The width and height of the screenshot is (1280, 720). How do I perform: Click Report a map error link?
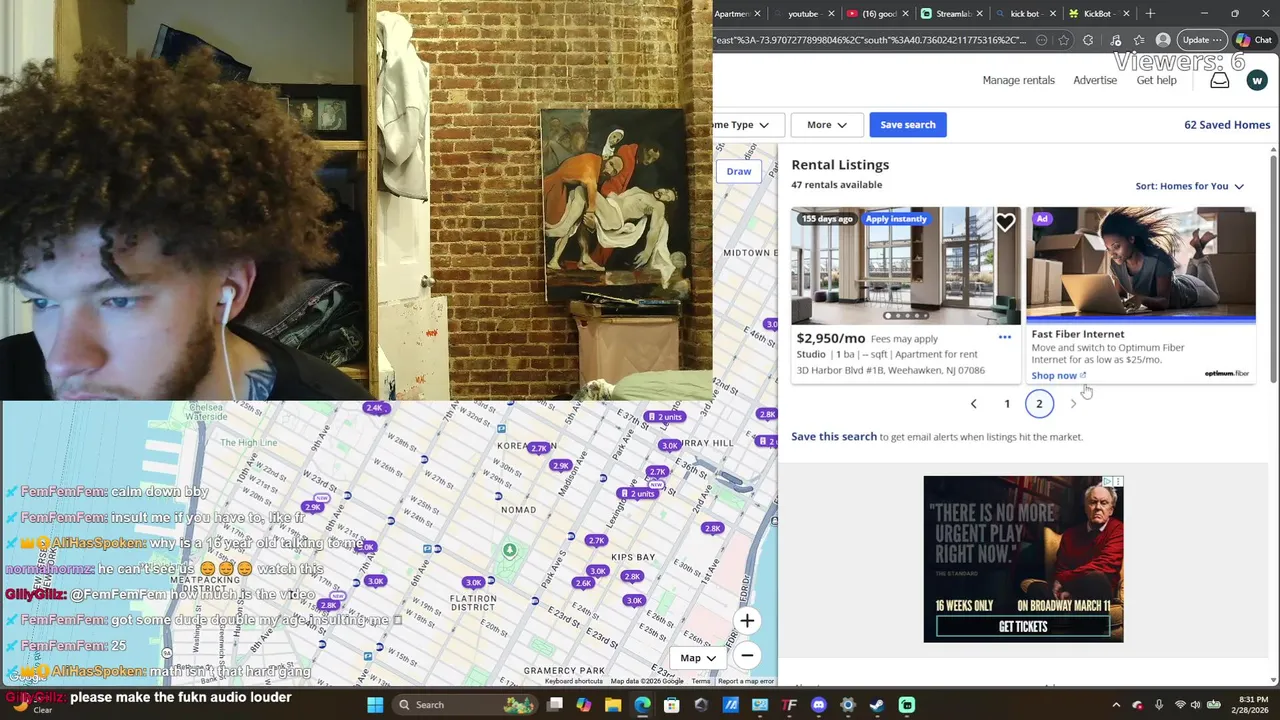pyautogui.click(x=746, y=682)
